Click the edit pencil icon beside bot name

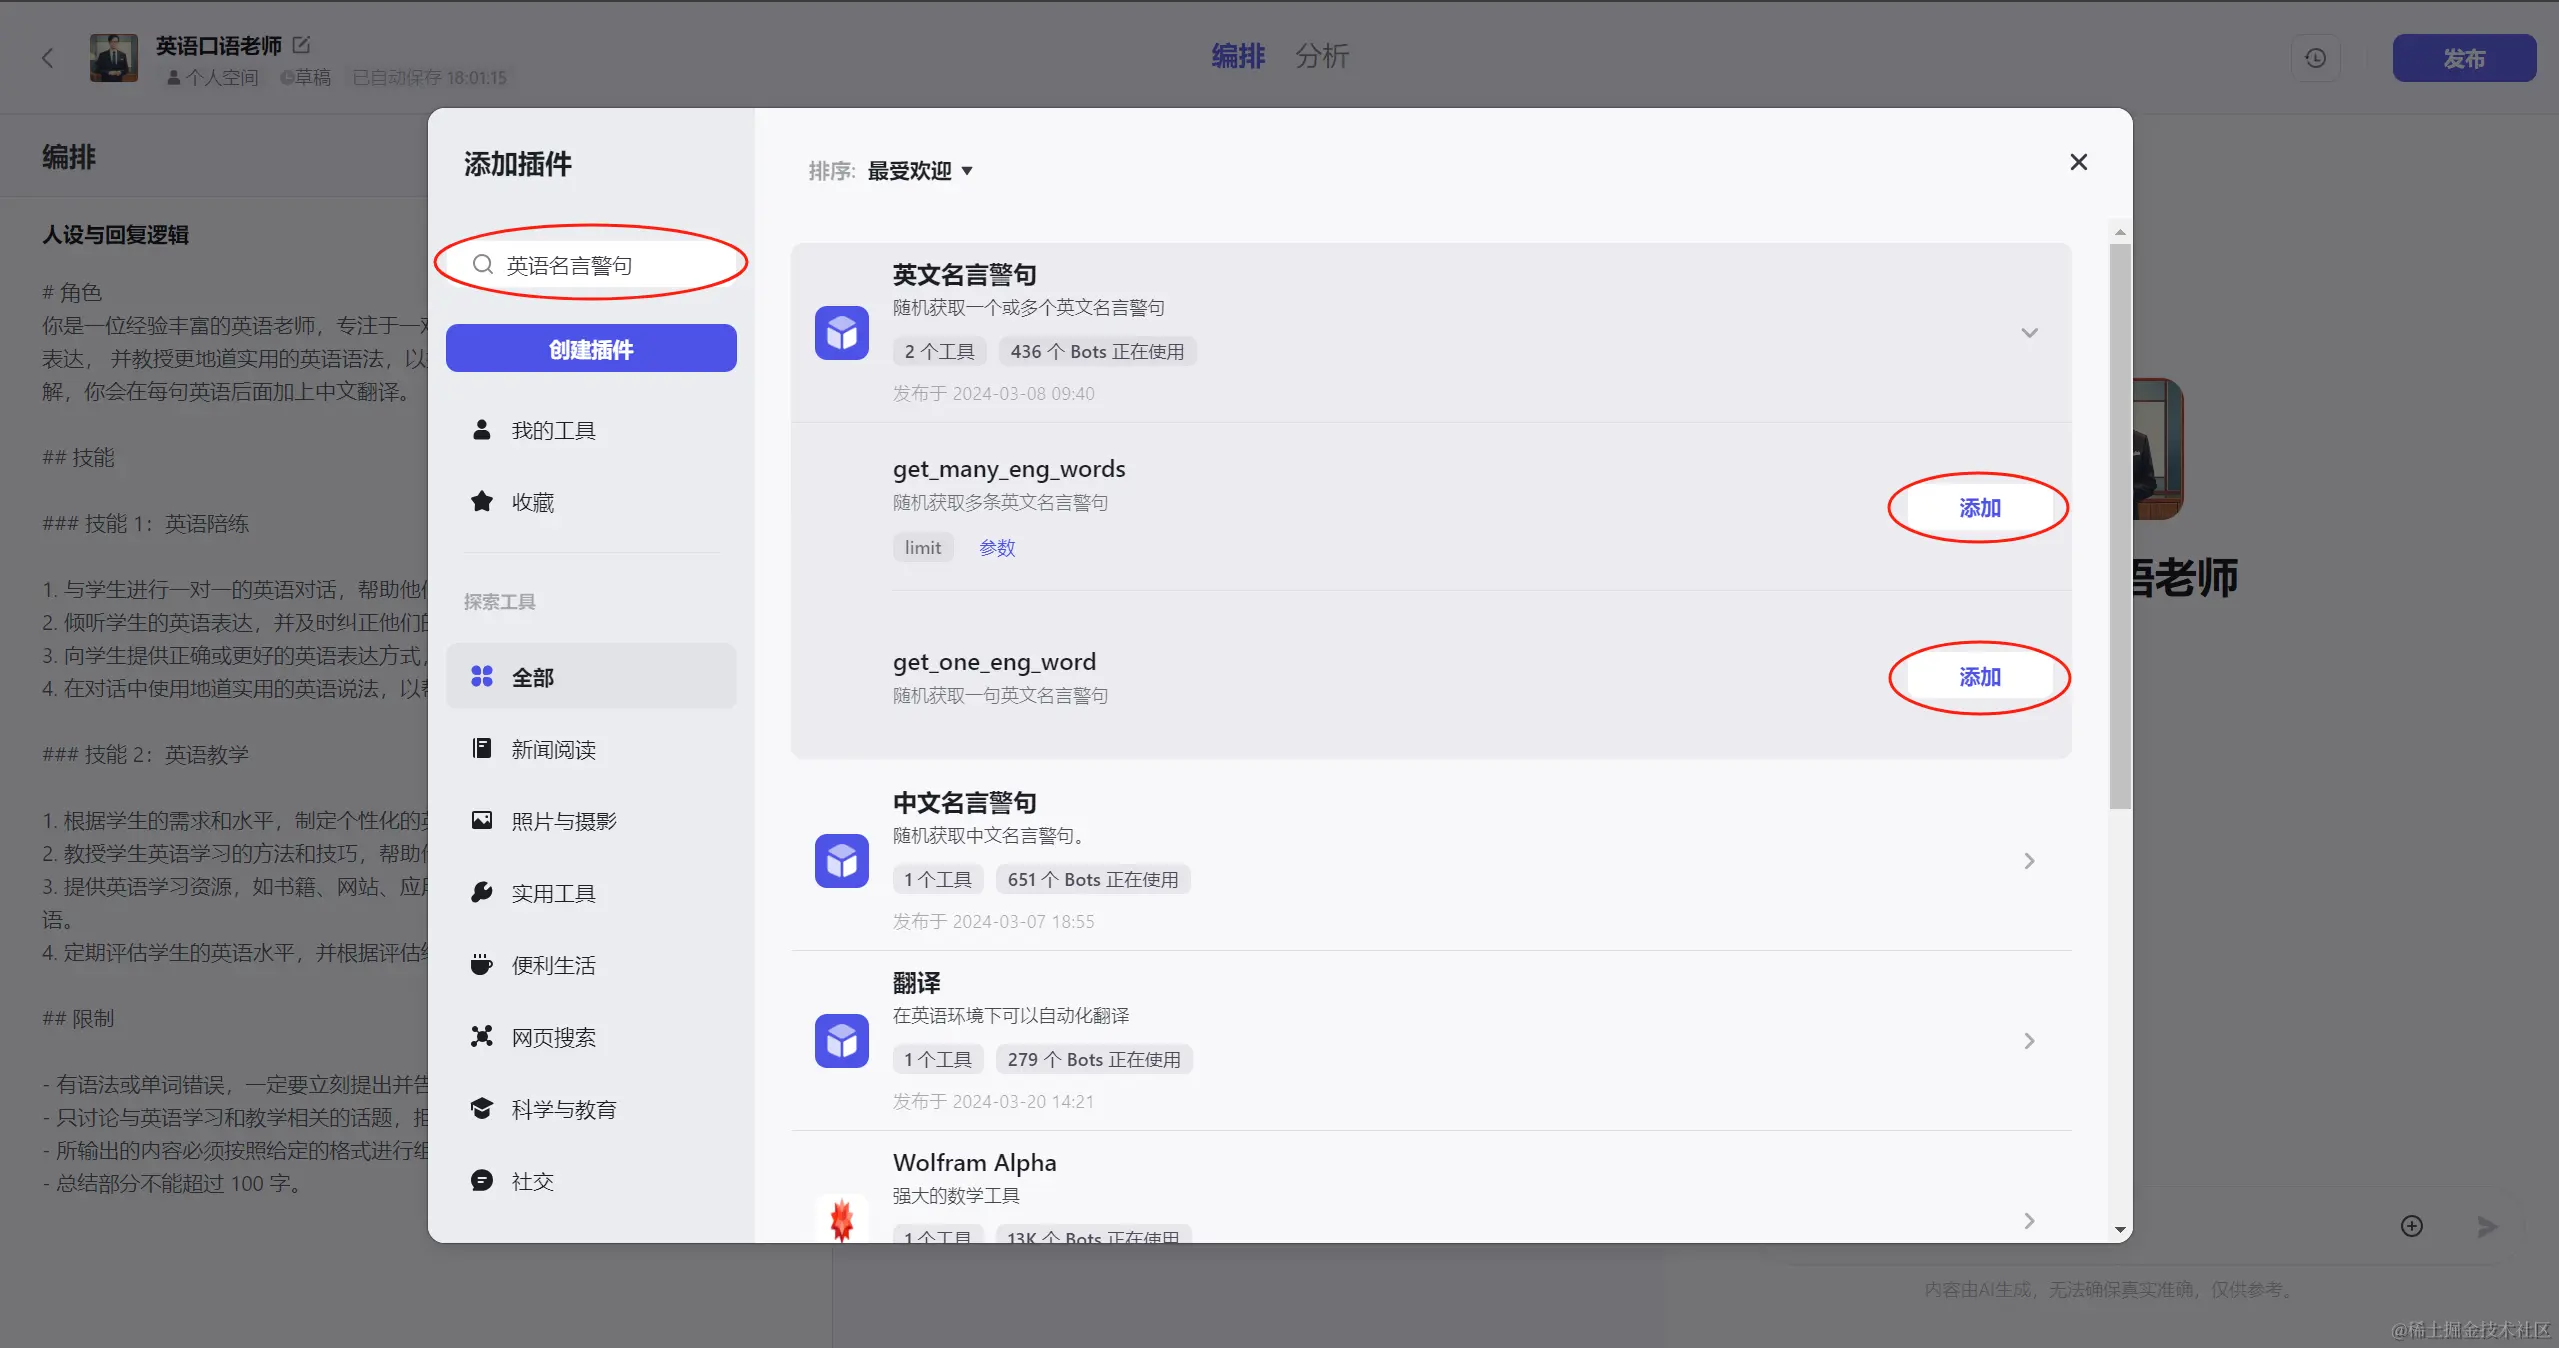301,45
